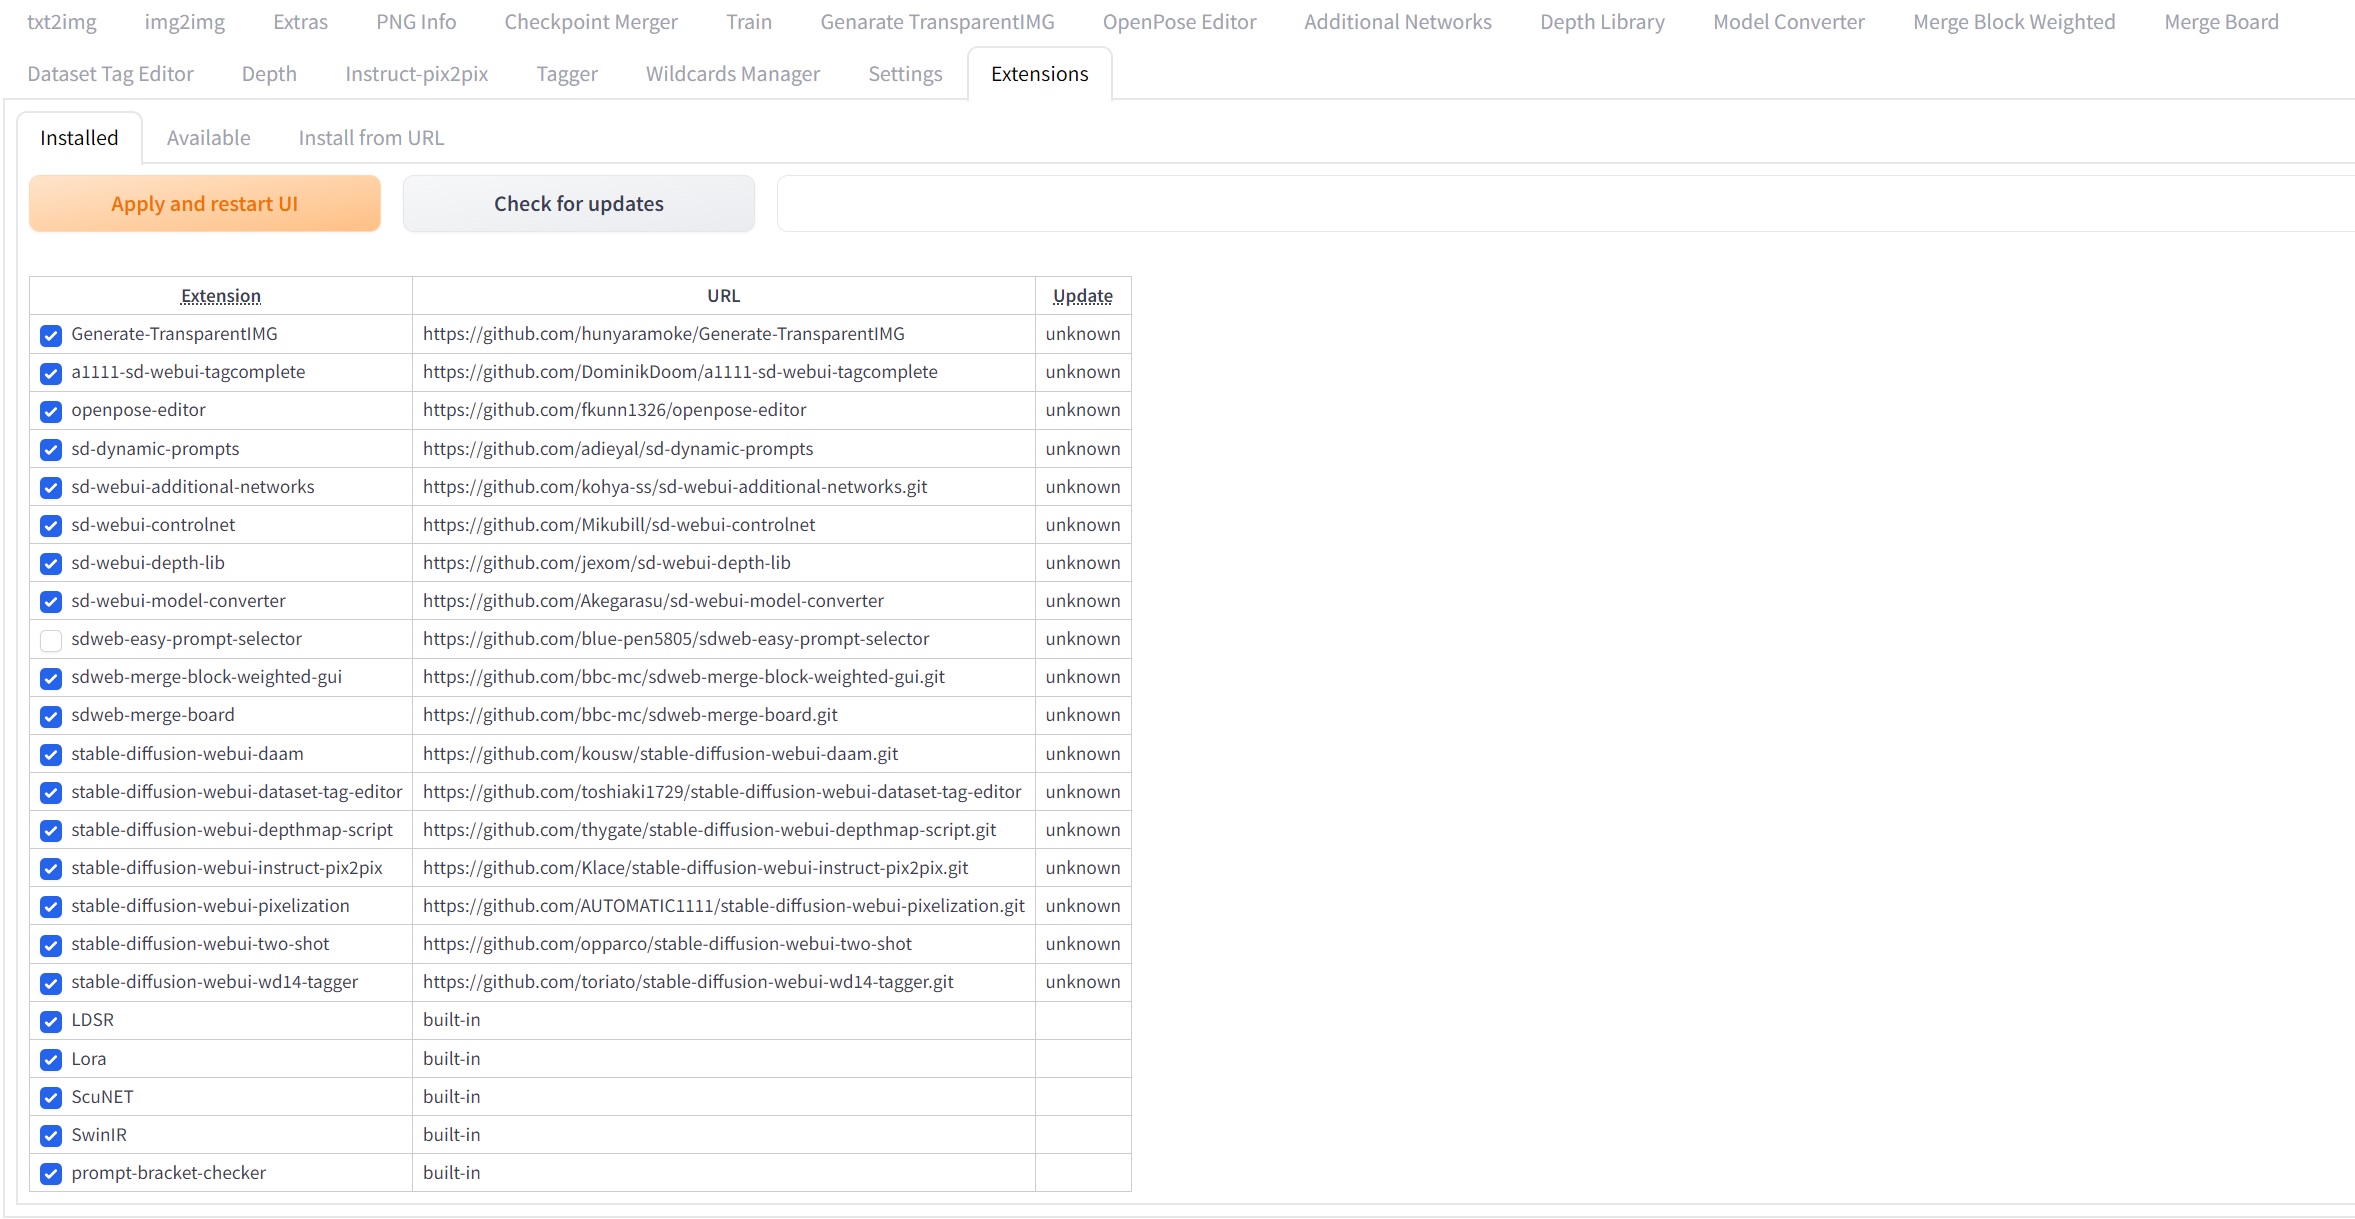Click the Update column header
Image resolution: width=2355 pixels, height=1219 pixels.
click(x=1083, y=296)
